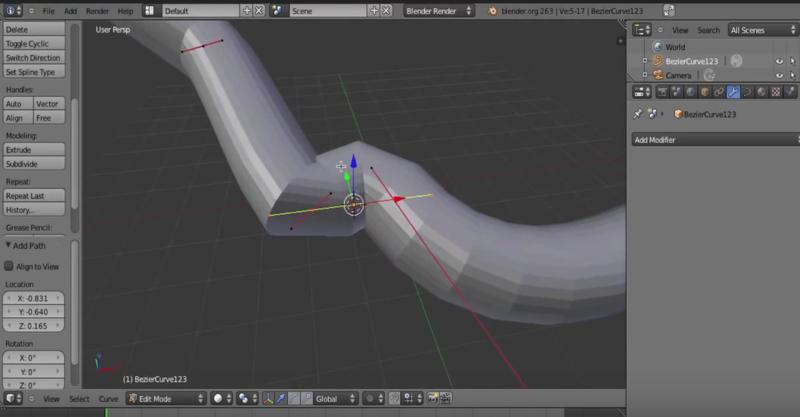Toggle BezierCurve123 selectable arrow icon
The width and height of the screenshot is (800, 417).
(x=792, y=61)
